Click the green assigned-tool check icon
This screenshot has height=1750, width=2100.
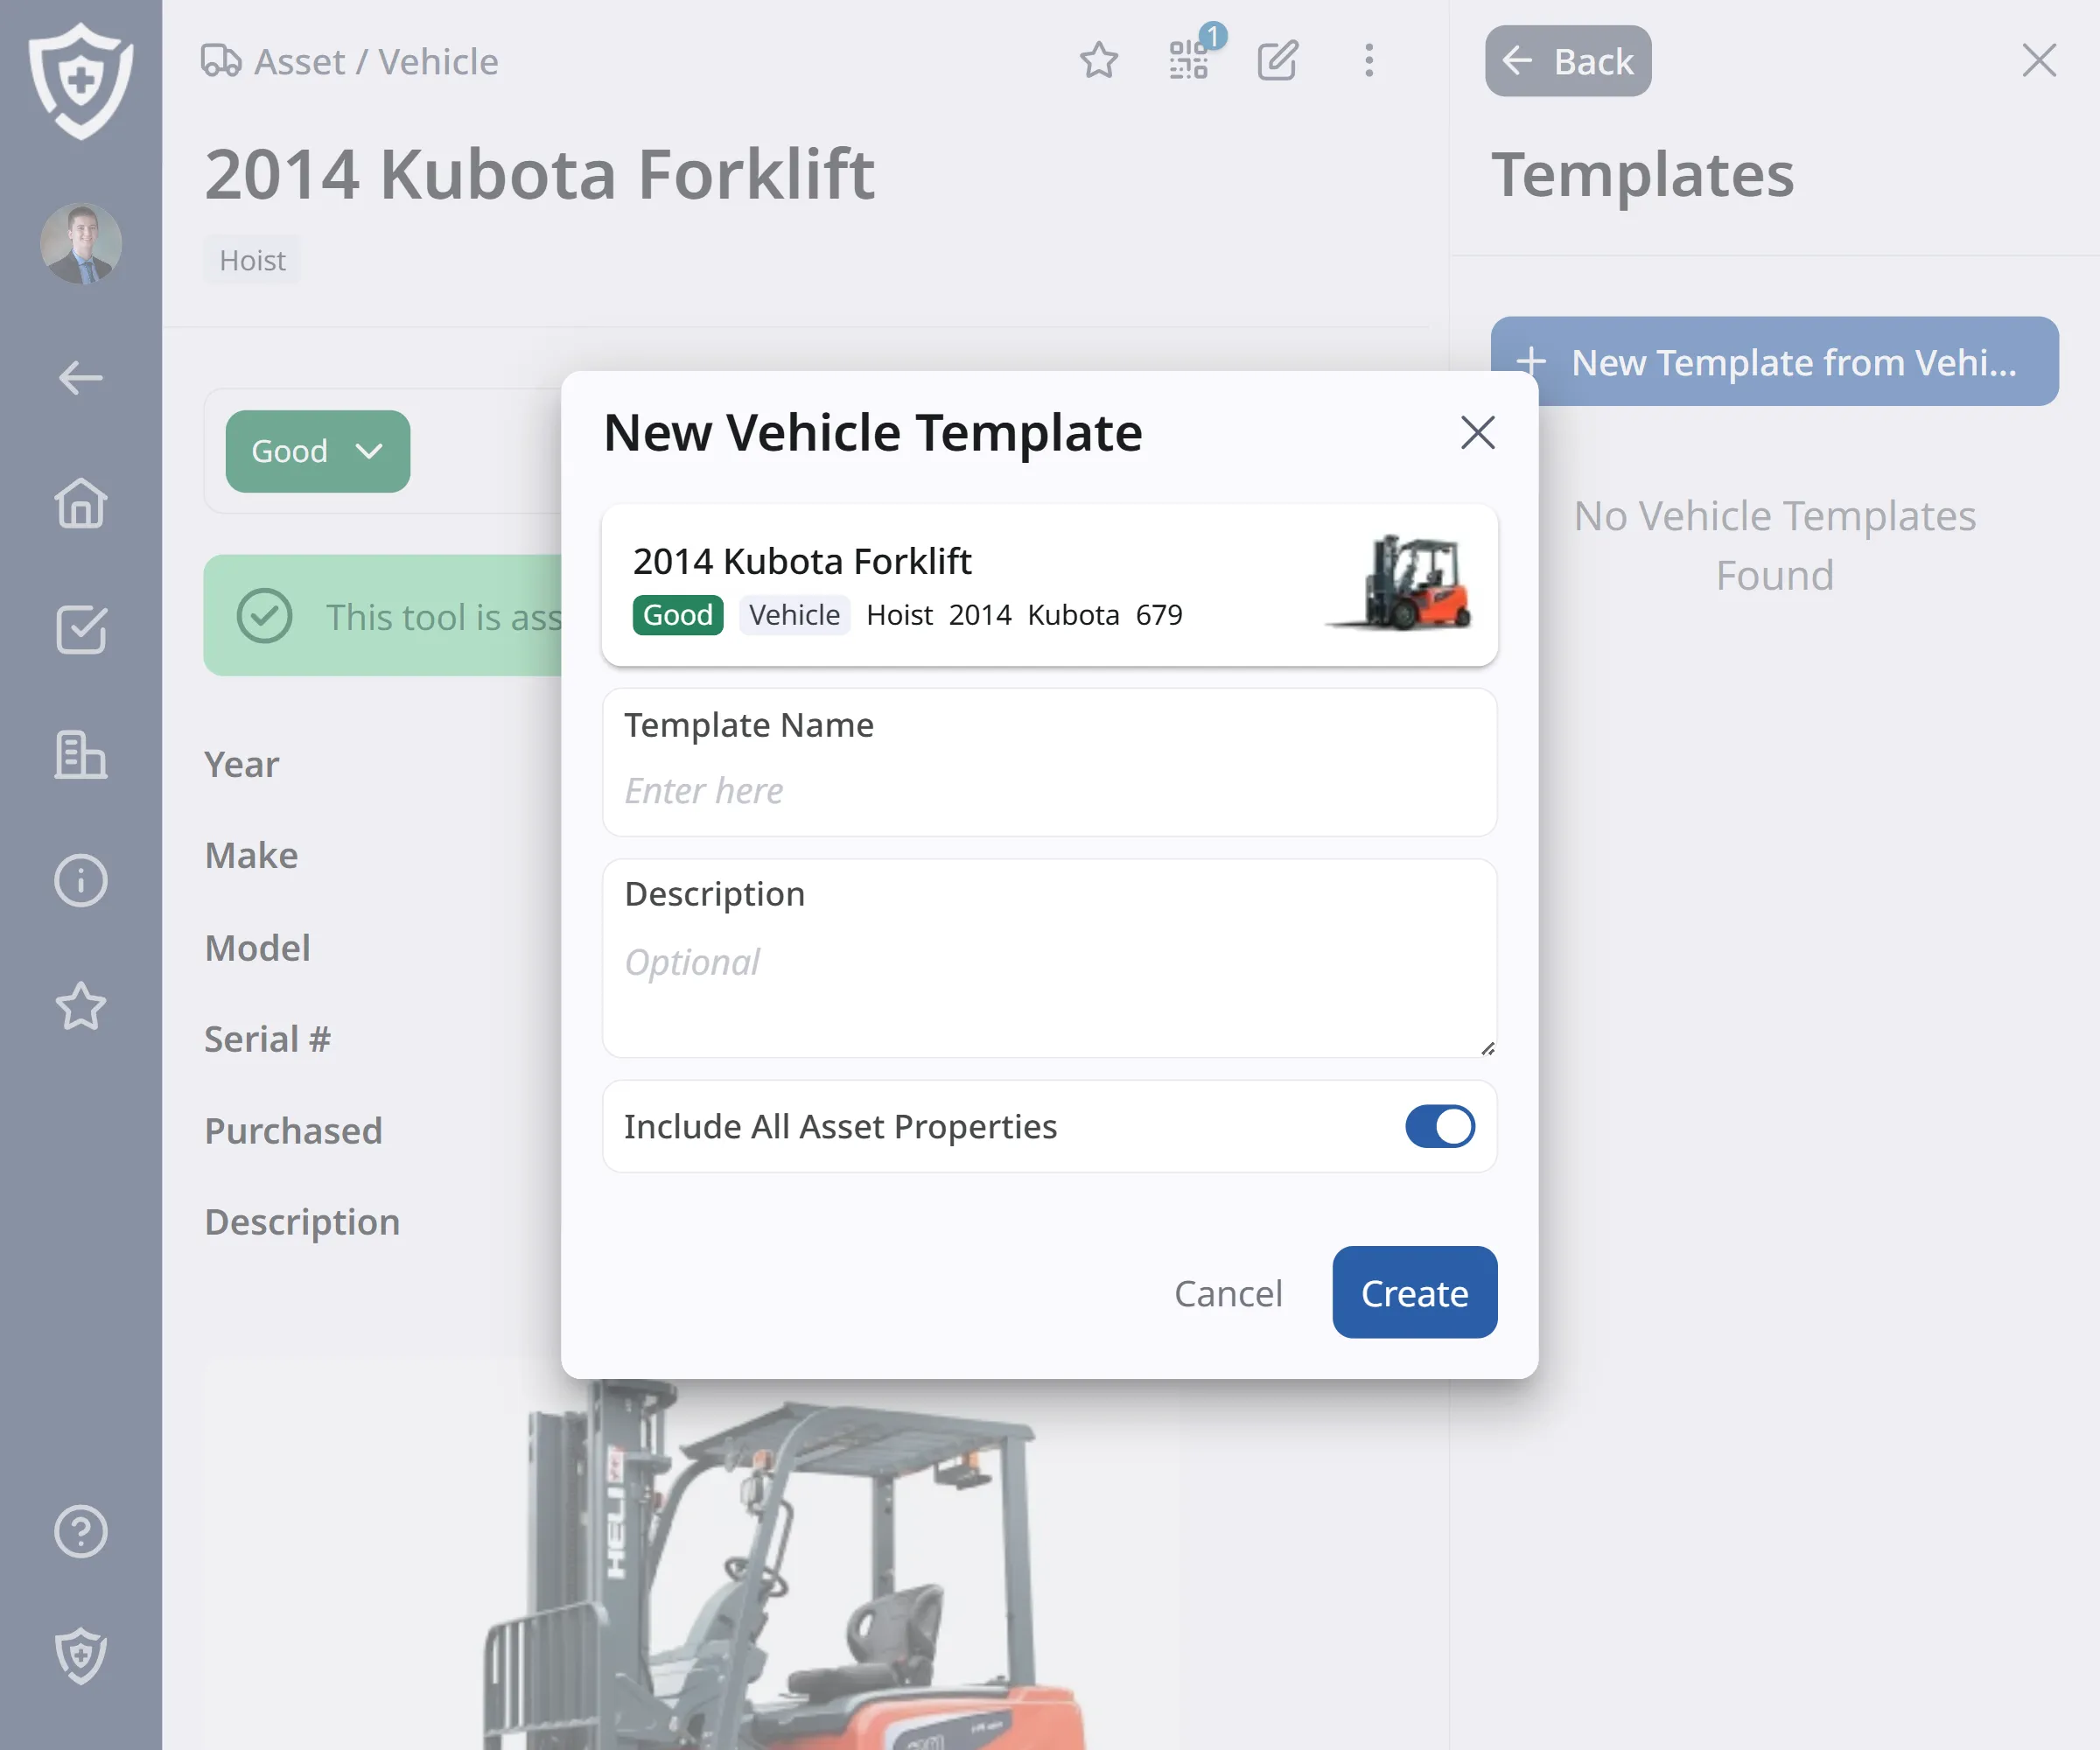(x=265, y=616)
